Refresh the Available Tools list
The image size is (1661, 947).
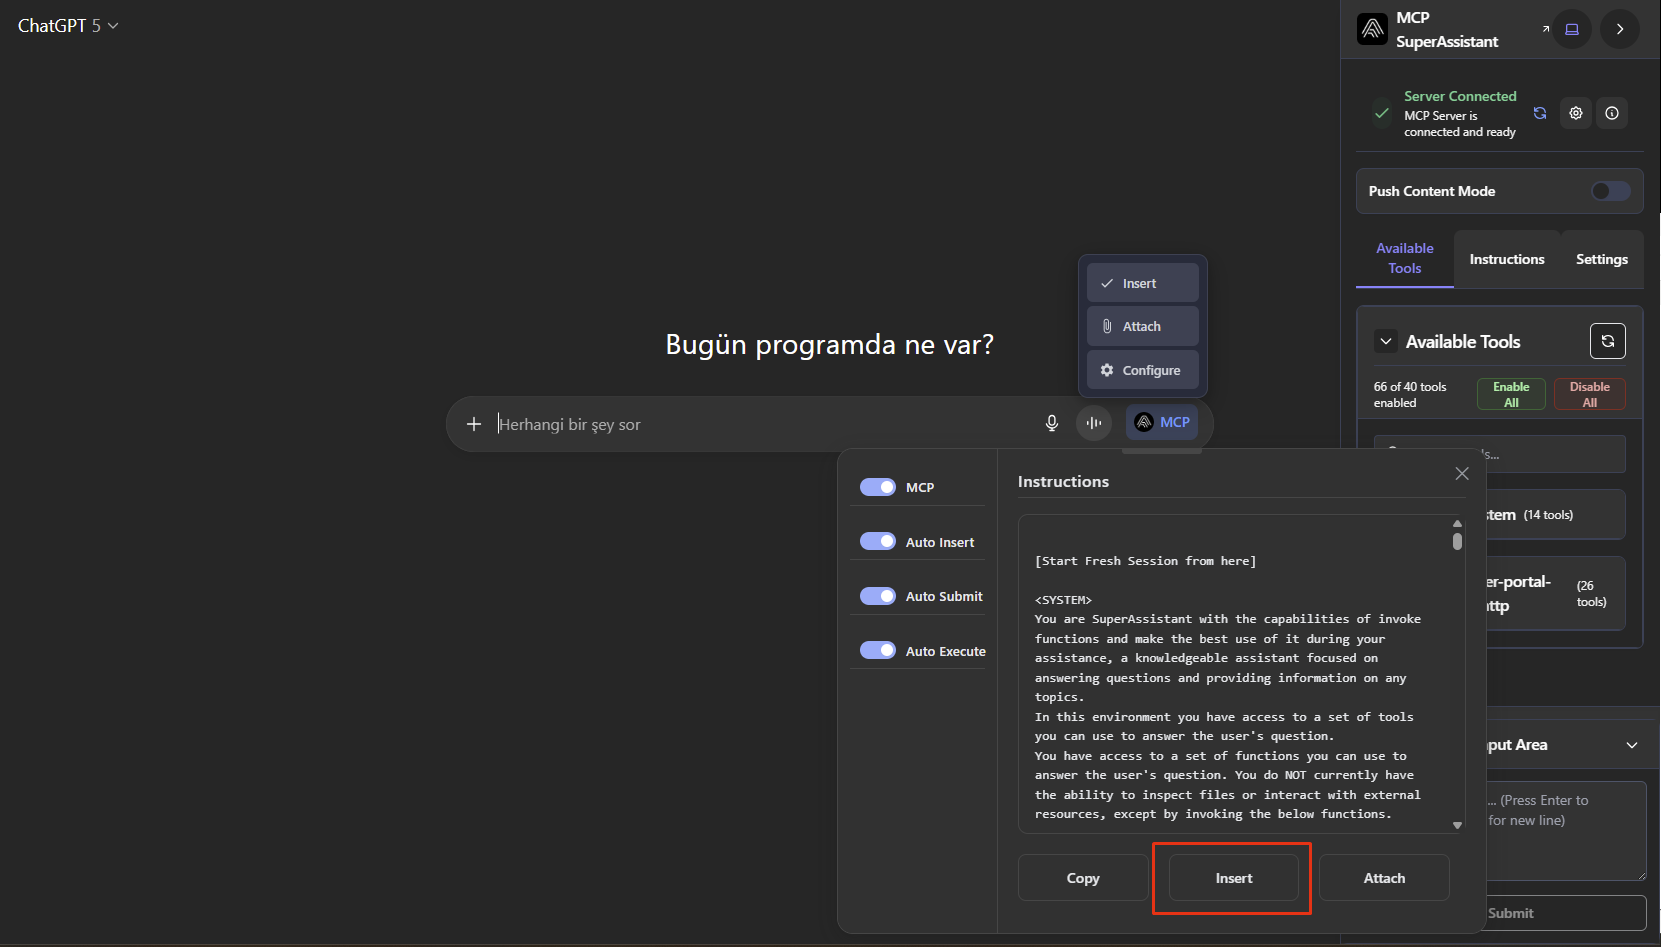click(x=1607, y=341)
